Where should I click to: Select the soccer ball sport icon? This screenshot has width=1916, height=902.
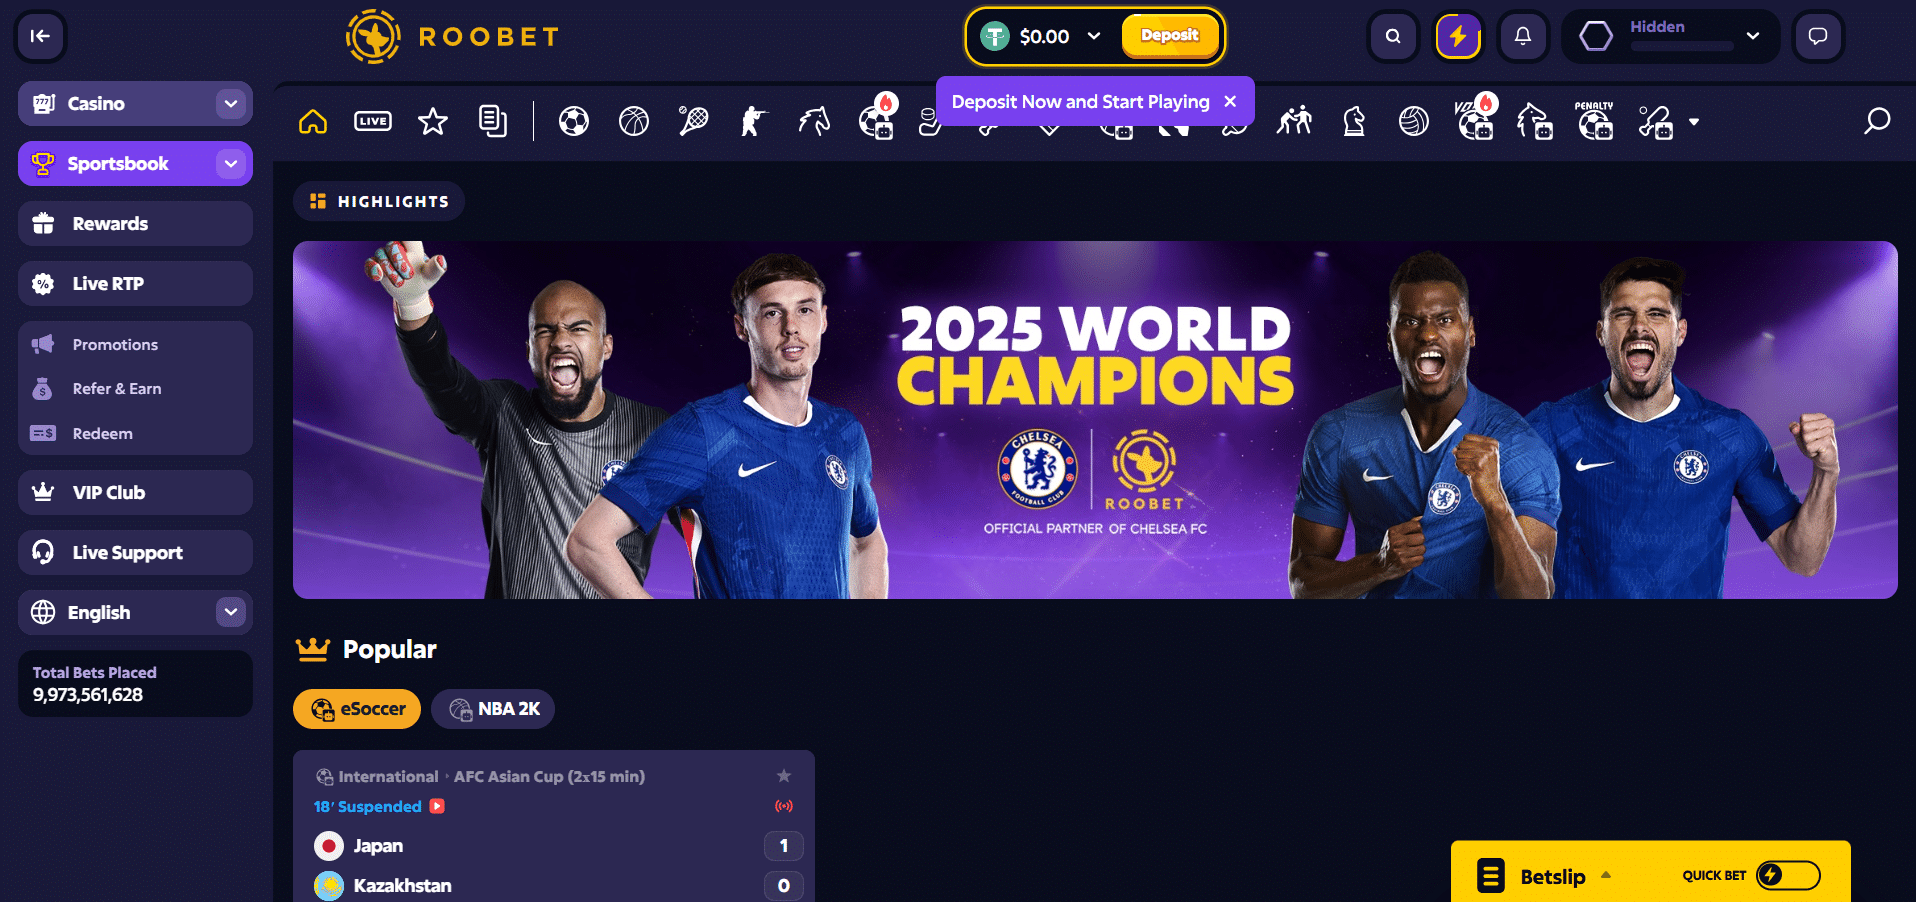[574, 122]
